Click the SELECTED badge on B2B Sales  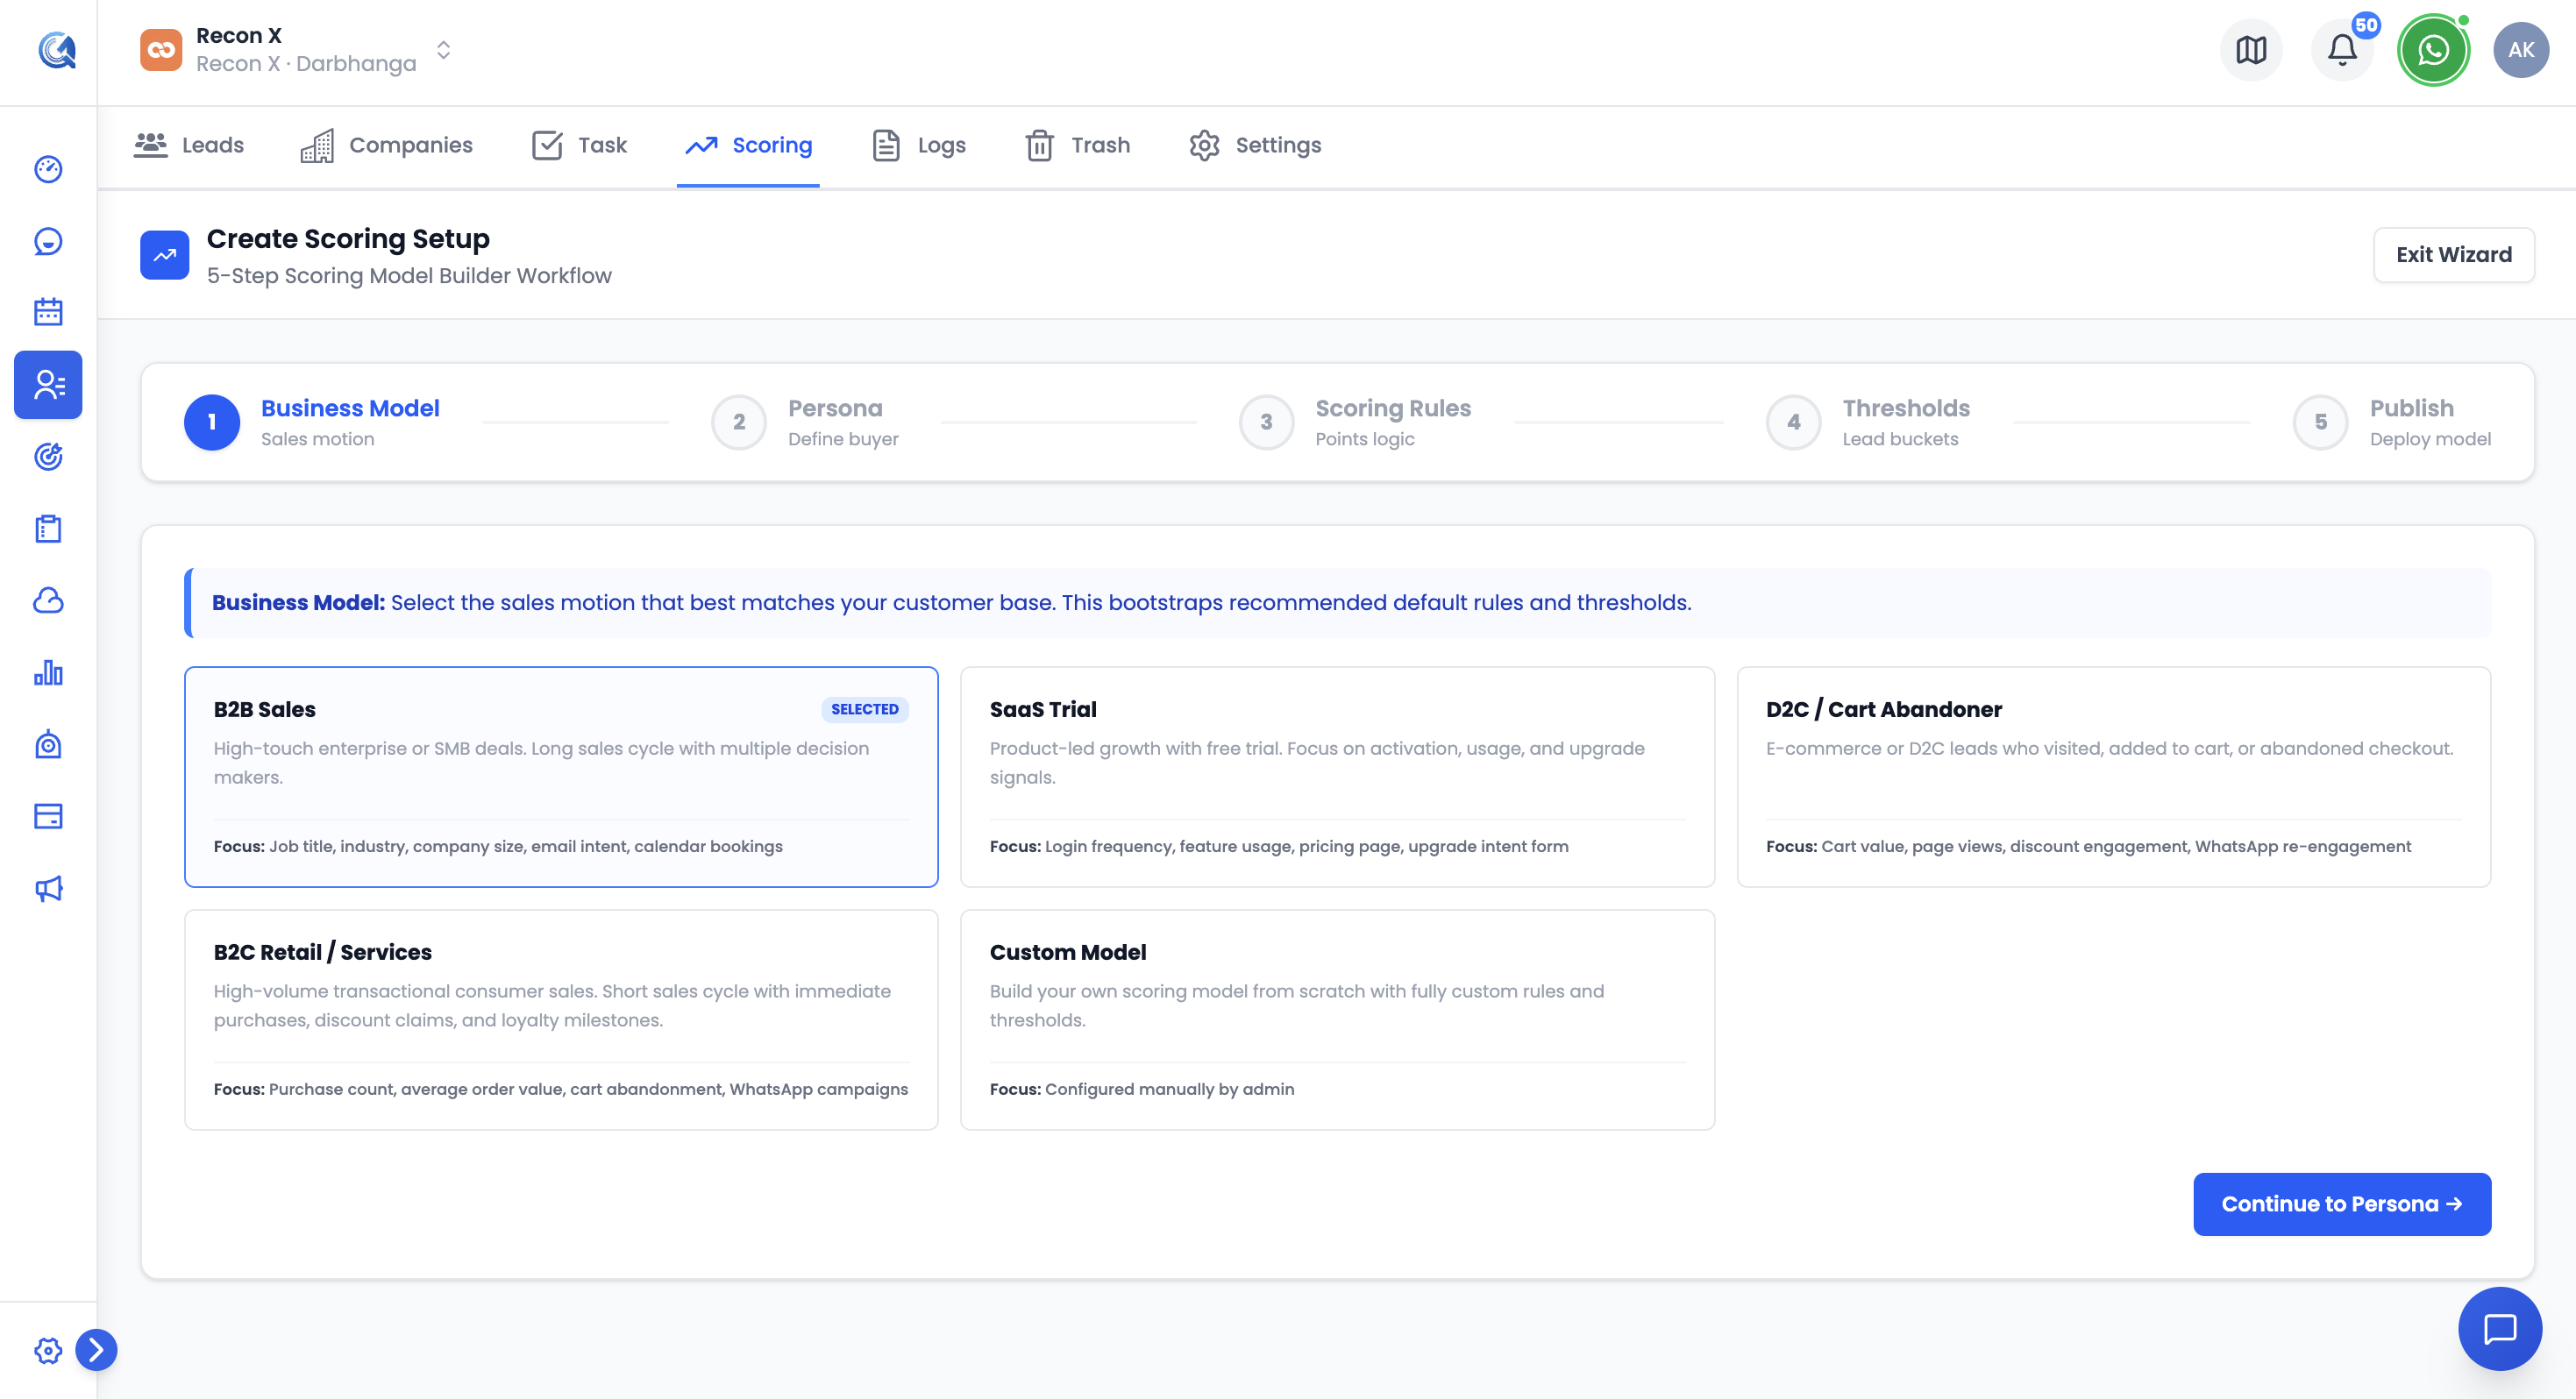865,709
